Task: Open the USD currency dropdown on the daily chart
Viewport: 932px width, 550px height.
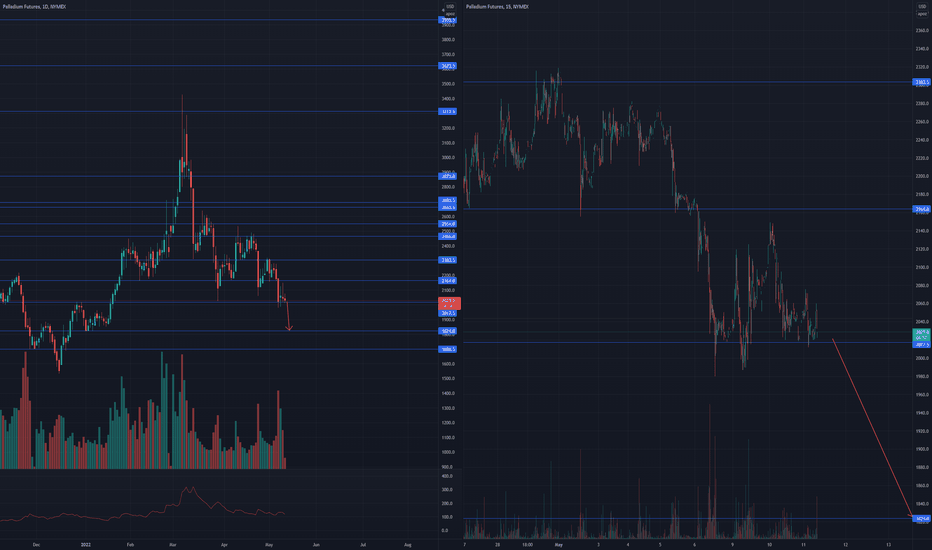Action: pyautogui.click(x=450, y=7)
